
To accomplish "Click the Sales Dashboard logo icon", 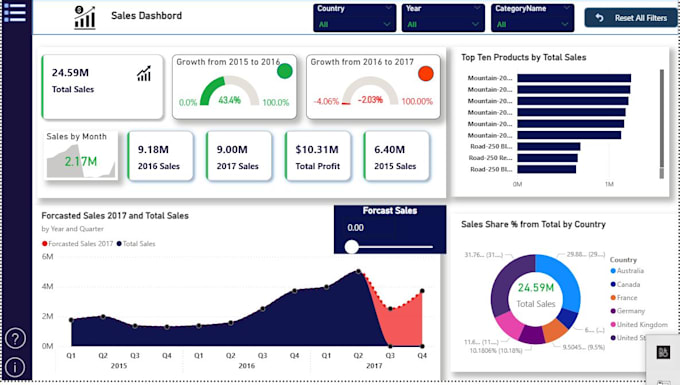I will point(85,17).
